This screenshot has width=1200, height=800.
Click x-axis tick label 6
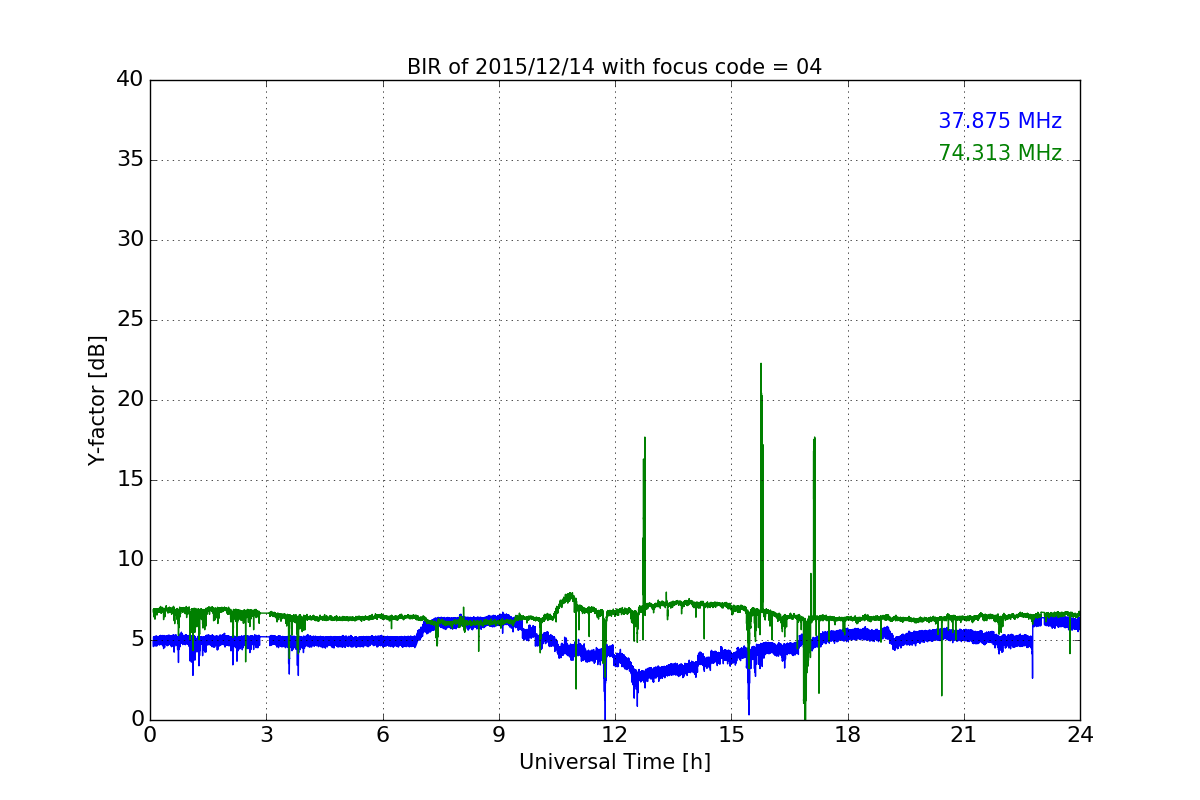point(382,735)
